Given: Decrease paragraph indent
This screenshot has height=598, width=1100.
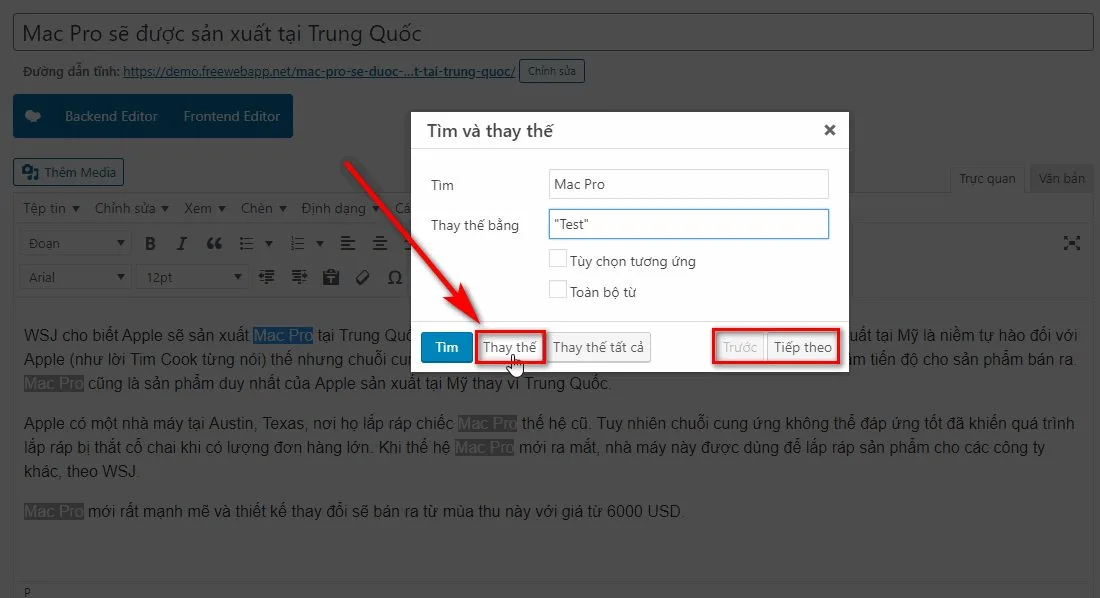Looking at the screenshot, I should pos(267,277).
